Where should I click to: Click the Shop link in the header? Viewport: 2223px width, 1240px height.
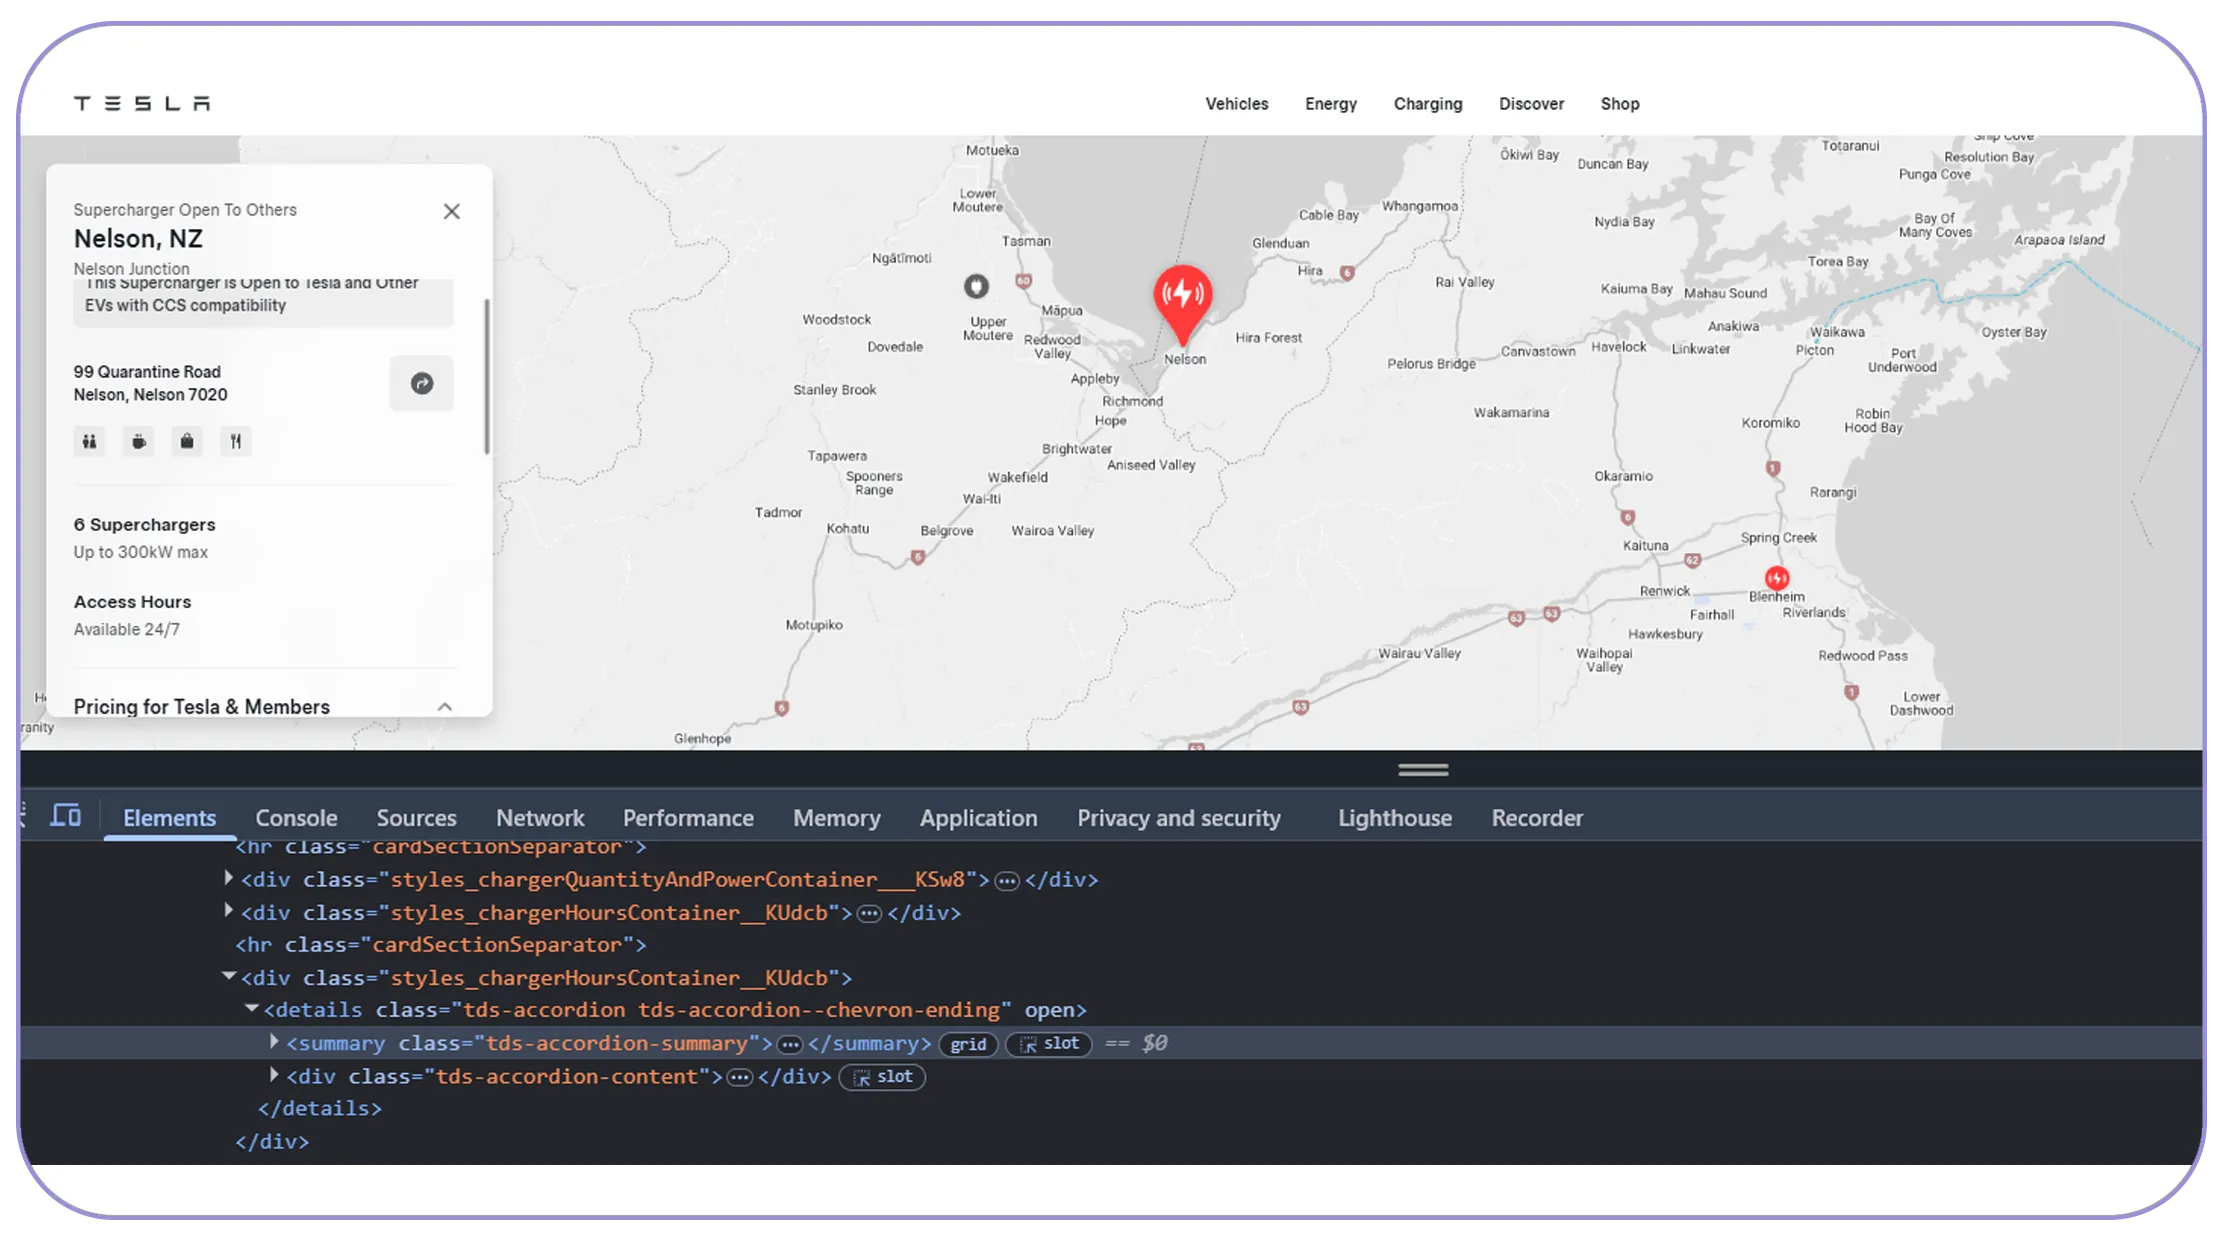click(1618, 103)
